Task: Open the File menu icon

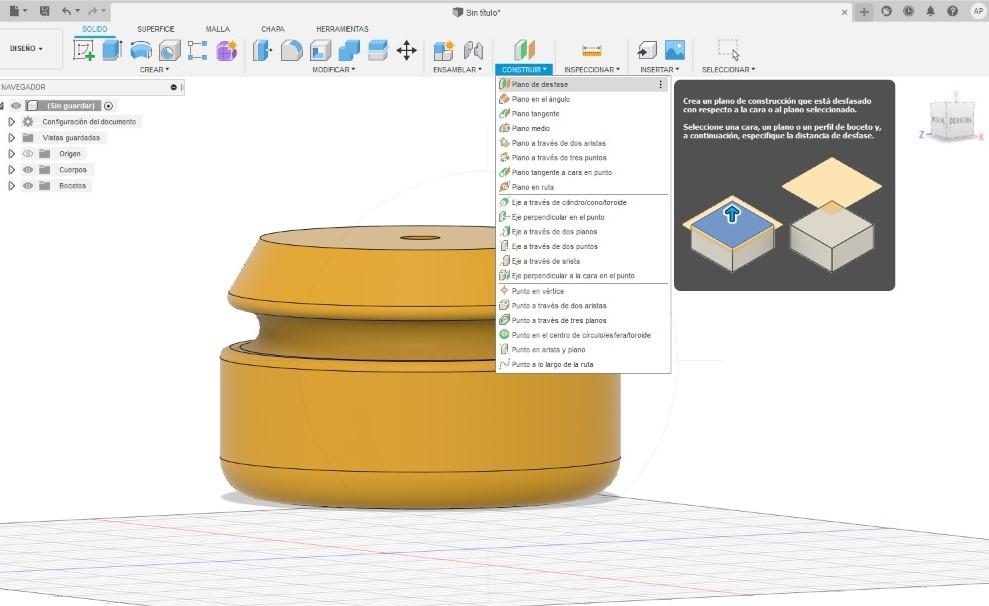Action: [15, 11]
